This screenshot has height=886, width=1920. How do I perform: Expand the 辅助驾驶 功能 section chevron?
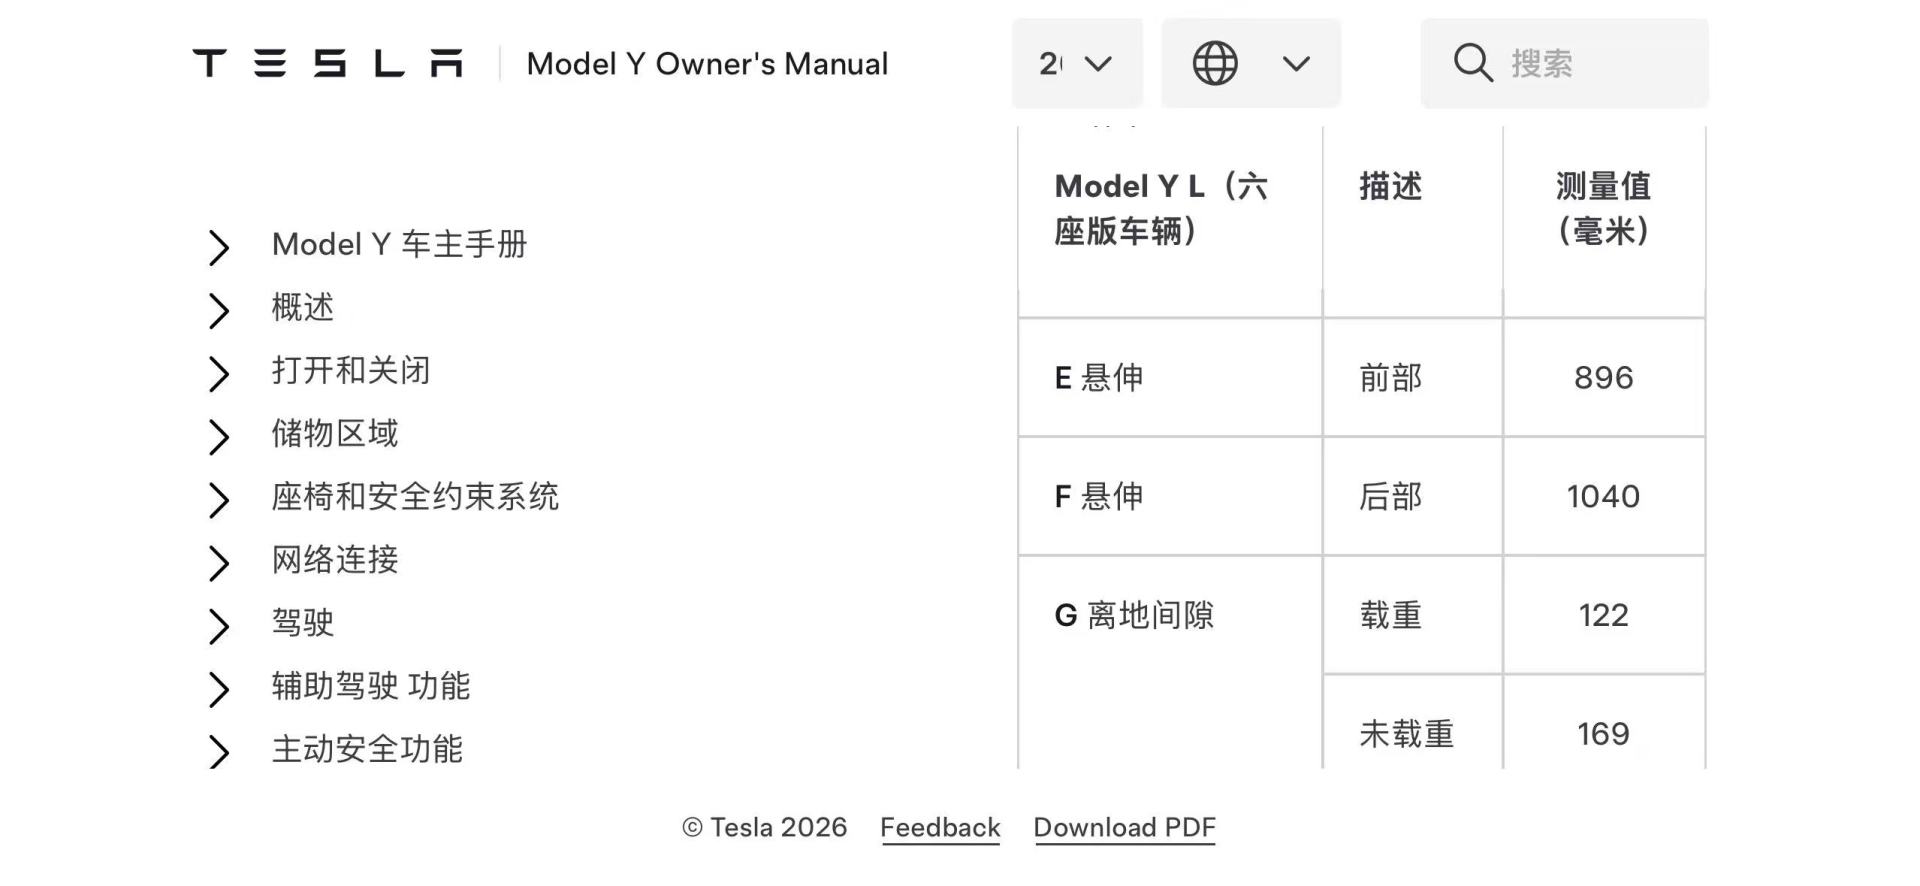coord(218,688)
